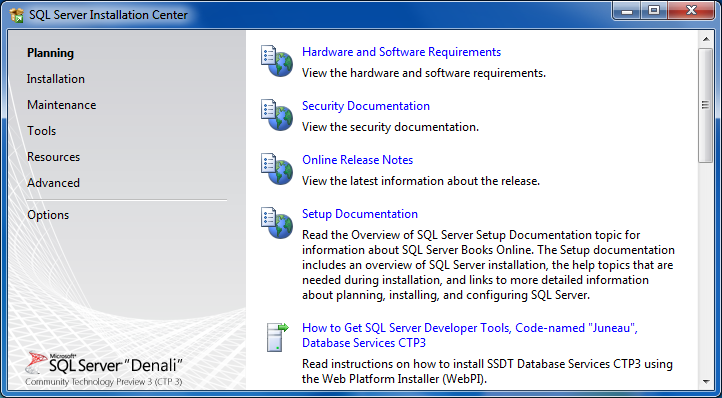The height and width of the screenshot is (398, 722).
Task: Click the Hardware and Software Requirements document icon
Action: tap(277, 61)
